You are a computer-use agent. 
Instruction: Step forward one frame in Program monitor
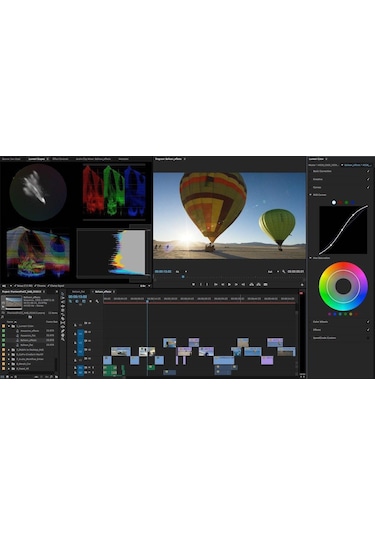click(x=236, y=284)
